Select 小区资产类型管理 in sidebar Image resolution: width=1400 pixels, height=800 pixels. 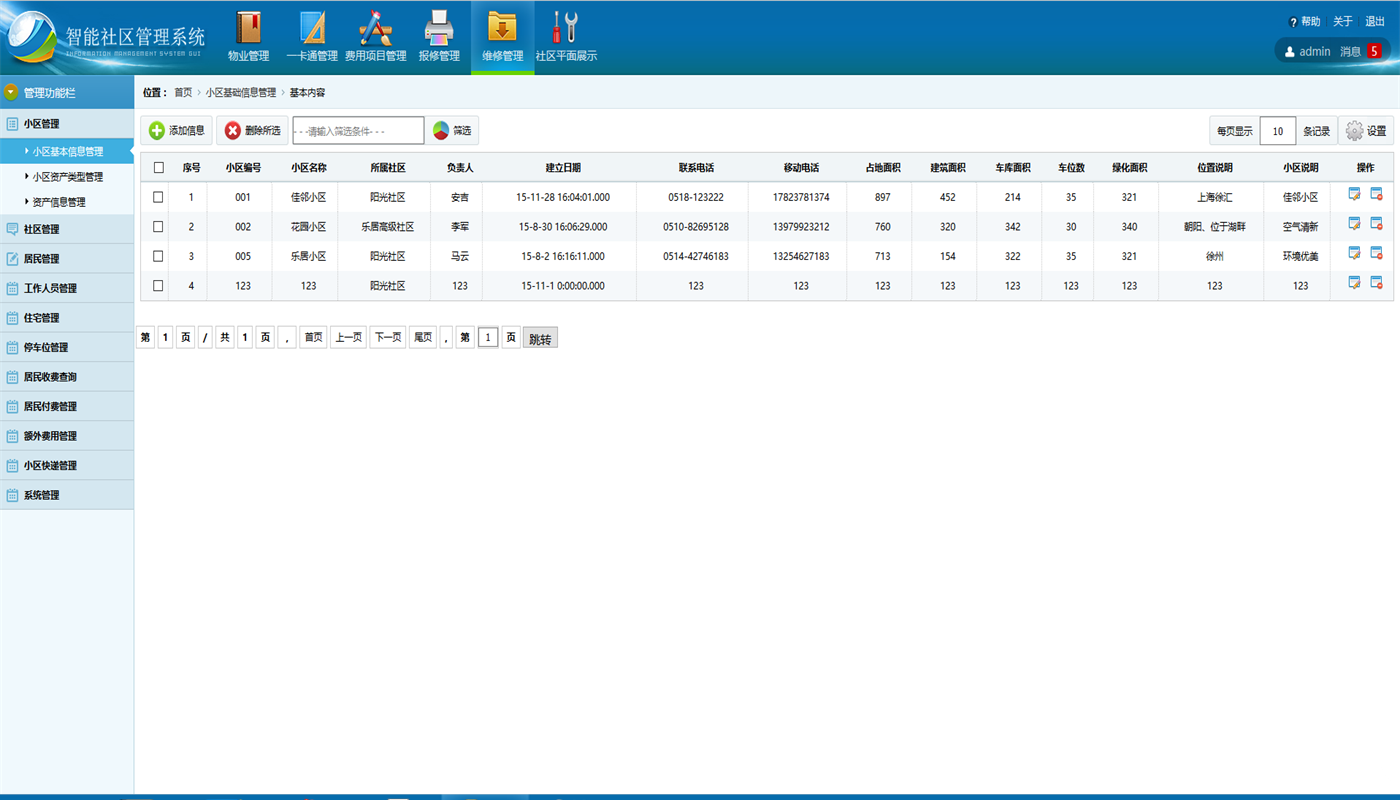click(67, 177)
